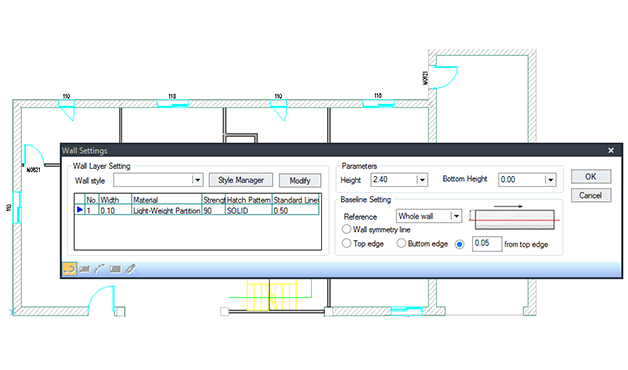The height and width of the screenshot is (370, 628).
Task: Click the straight wall segment icon
Action: pyautogui.click(x=85, y=269)
